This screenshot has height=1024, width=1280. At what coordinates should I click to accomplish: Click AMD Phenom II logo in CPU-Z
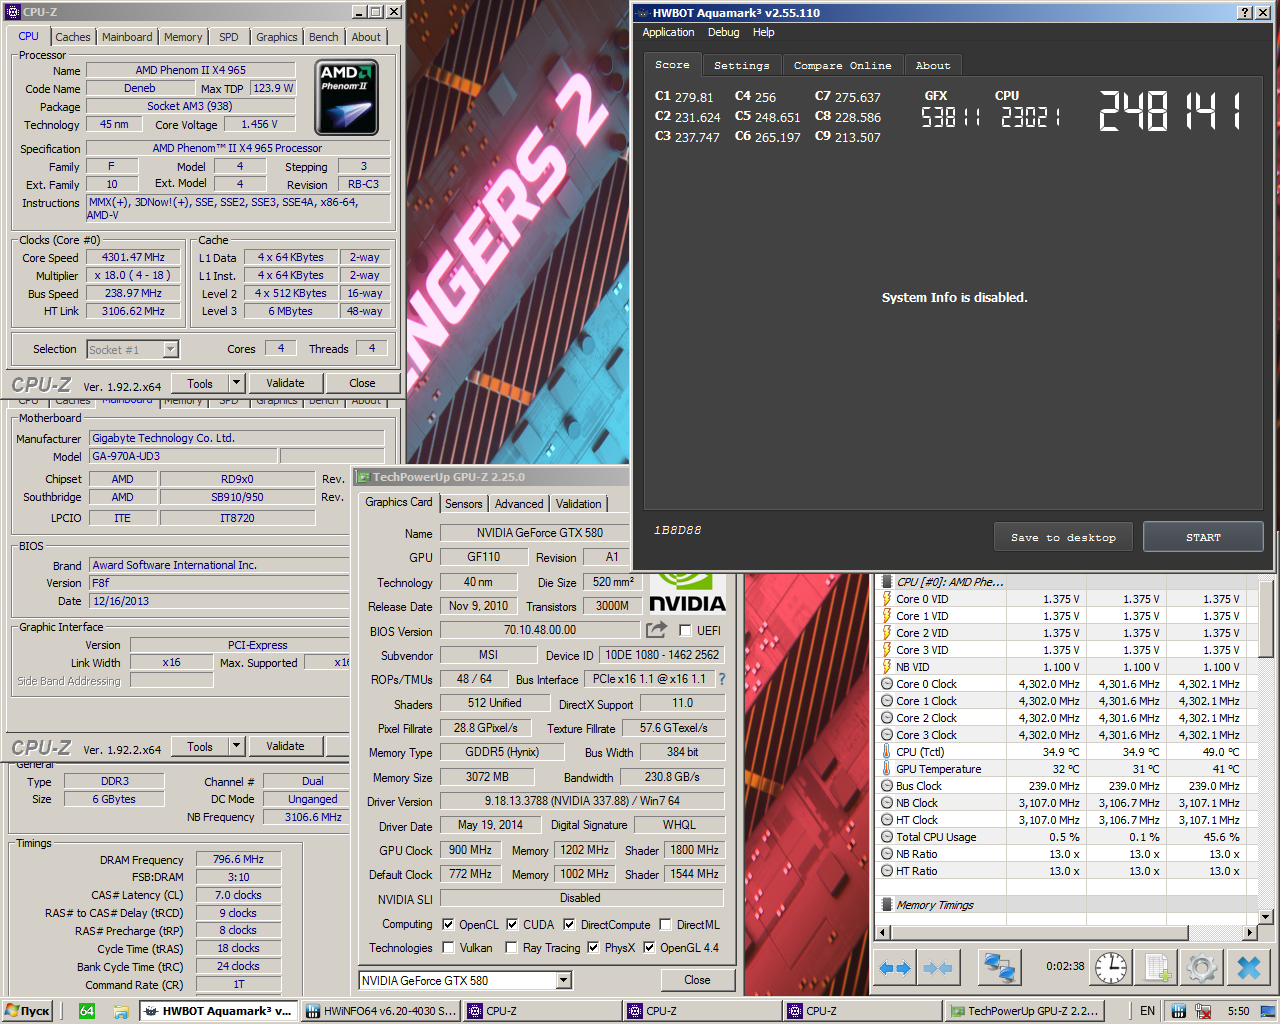tap(346, 98)
